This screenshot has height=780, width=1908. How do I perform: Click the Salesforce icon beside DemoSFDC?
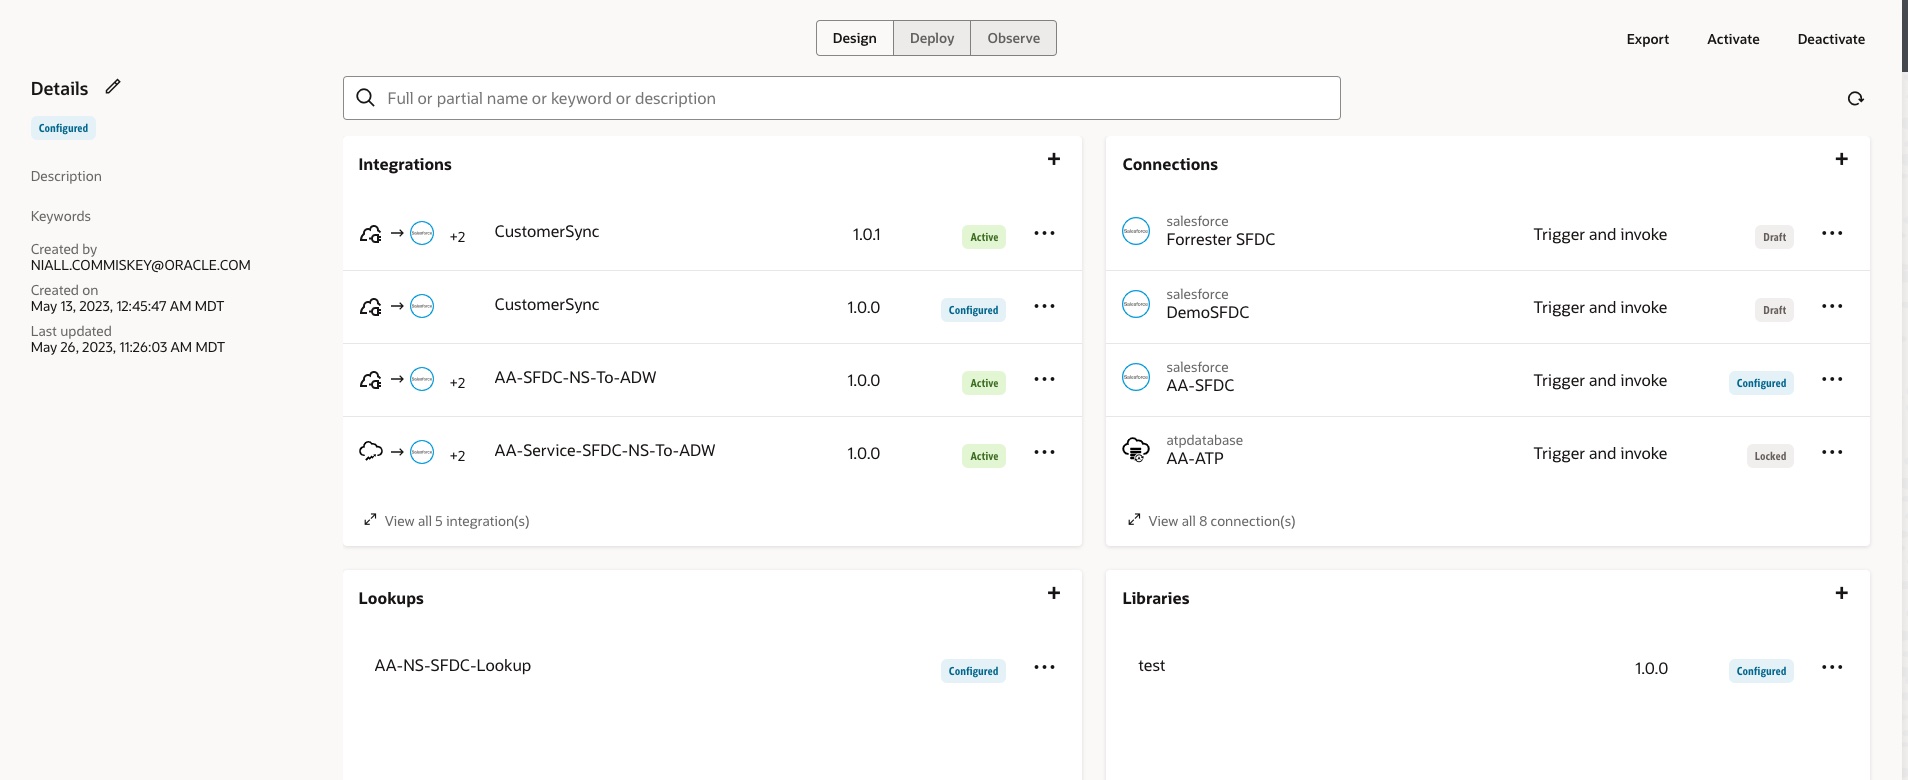click(1136, 304)
